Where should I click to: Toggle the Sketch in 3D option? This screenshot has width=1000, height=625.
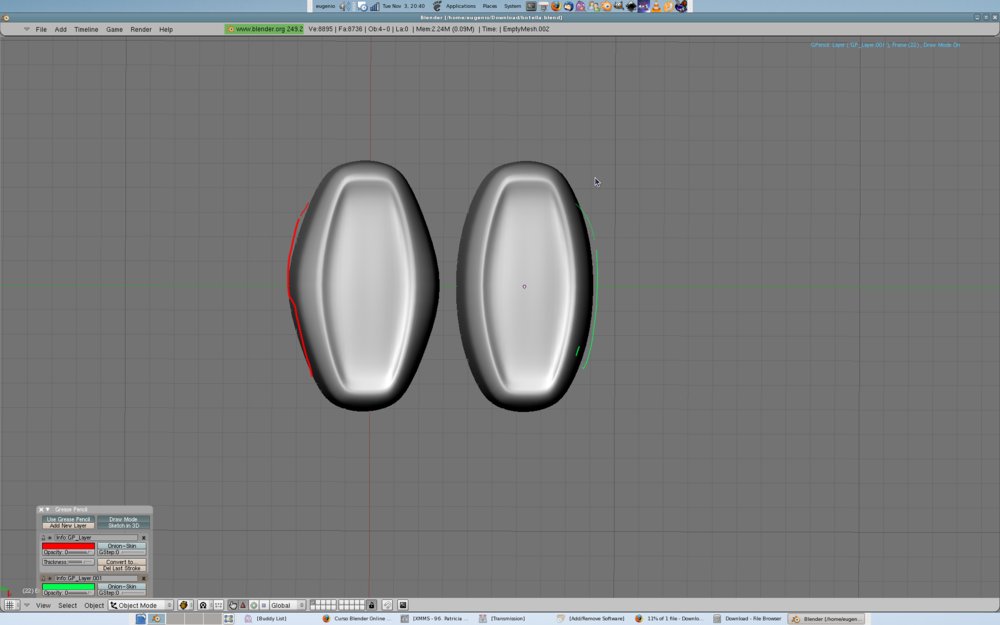[x=124, y=526]
